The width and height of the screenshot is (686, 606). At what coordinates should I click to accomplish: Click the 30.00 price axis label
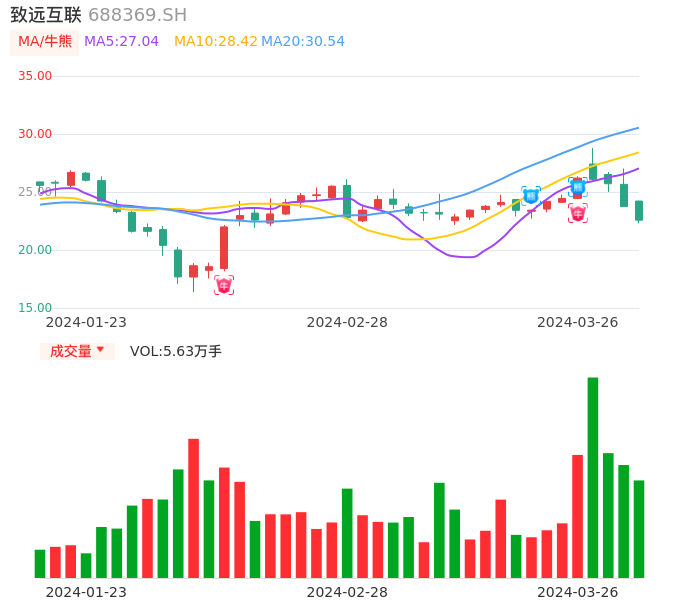pos(35,134)
